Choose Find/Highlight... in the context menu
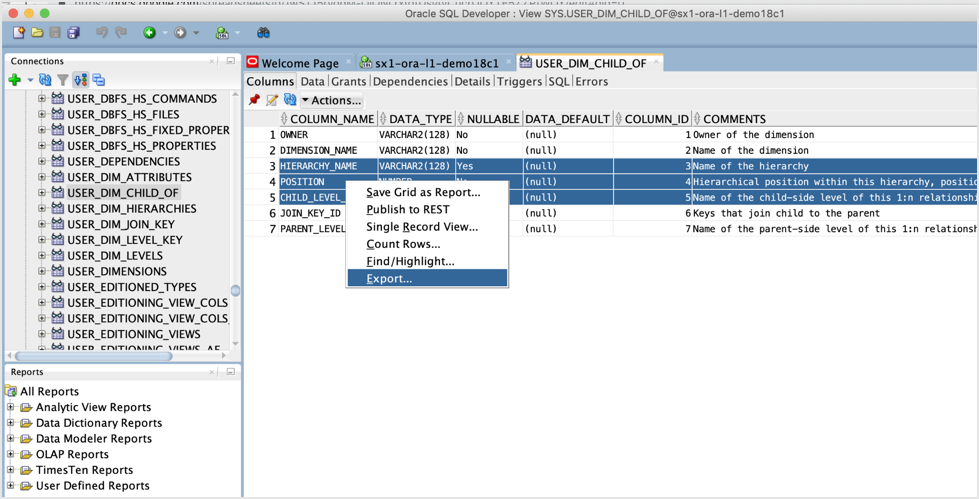This screenshot has width=979, height=499. (427, 261)
